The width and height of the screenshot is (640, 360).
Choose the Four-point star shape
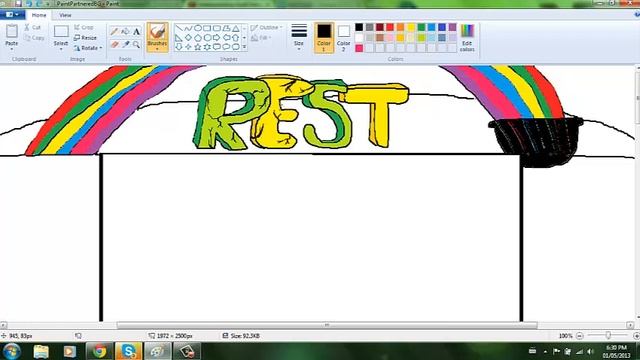tap(188, 47)
